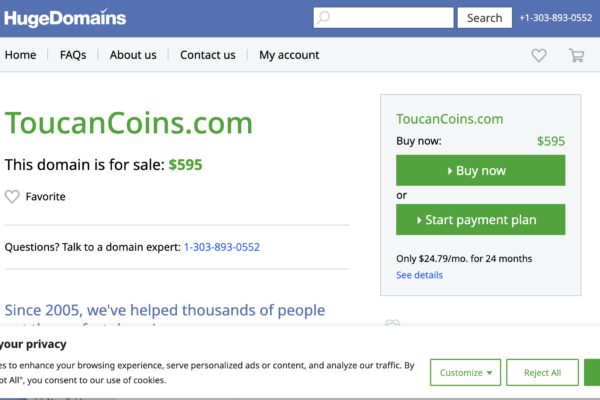Choose Start payment plan
Viewport: 600px width, 400px height.
(480, 220)
